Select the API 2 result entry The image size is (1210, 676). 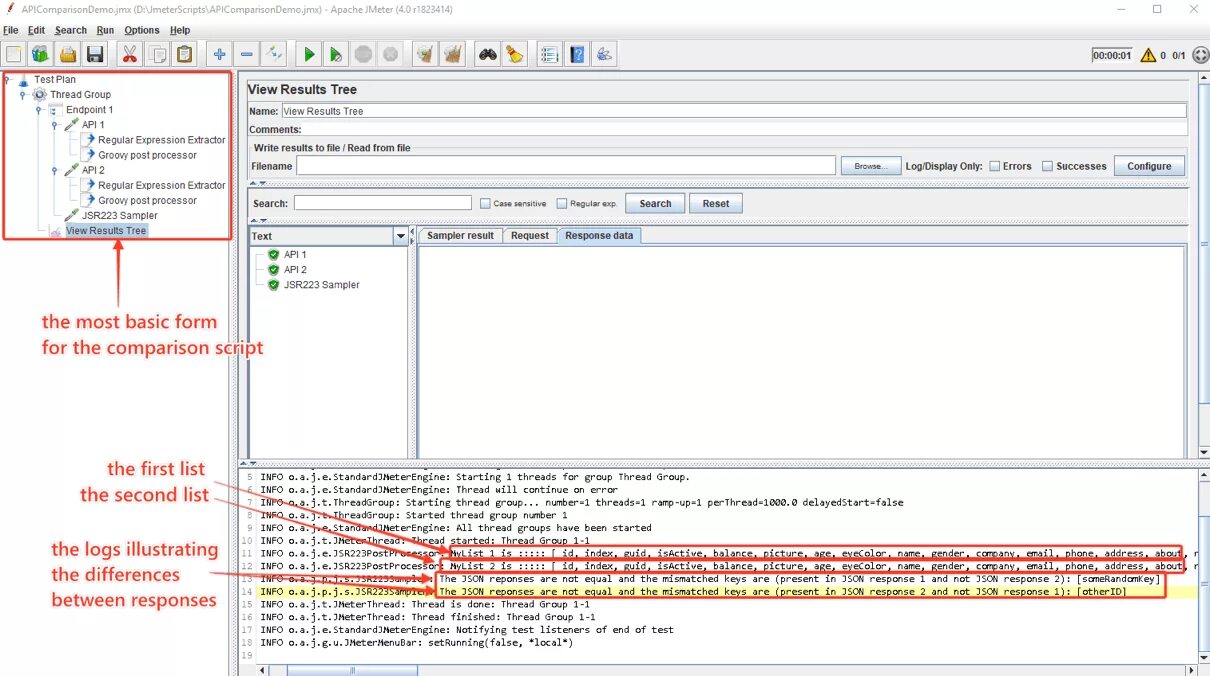coord(295,270)
